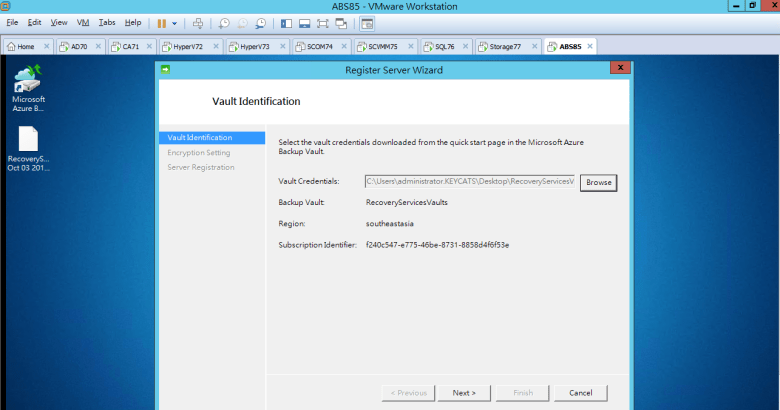Open the View menu in menu bar
The width and height of the screenshot is (780, 410).
(x=59, y=22)
